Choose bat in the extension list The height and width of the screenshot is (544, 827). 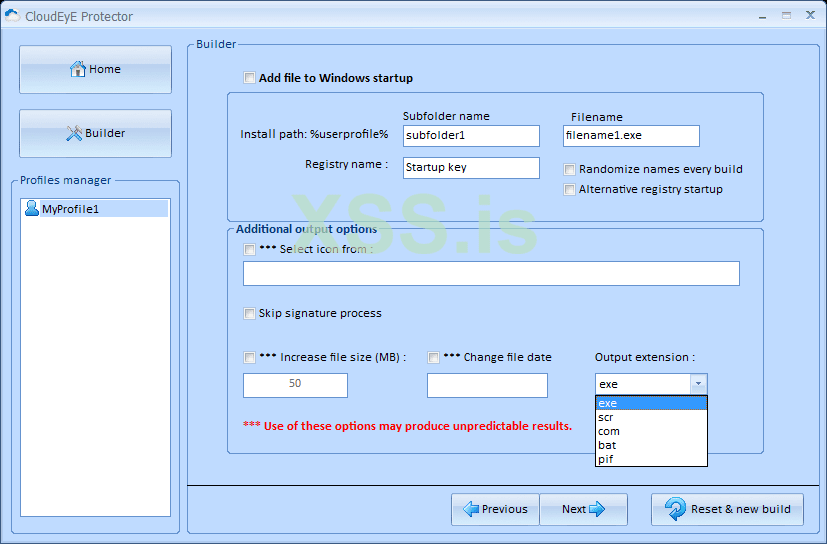click(651, 445)
